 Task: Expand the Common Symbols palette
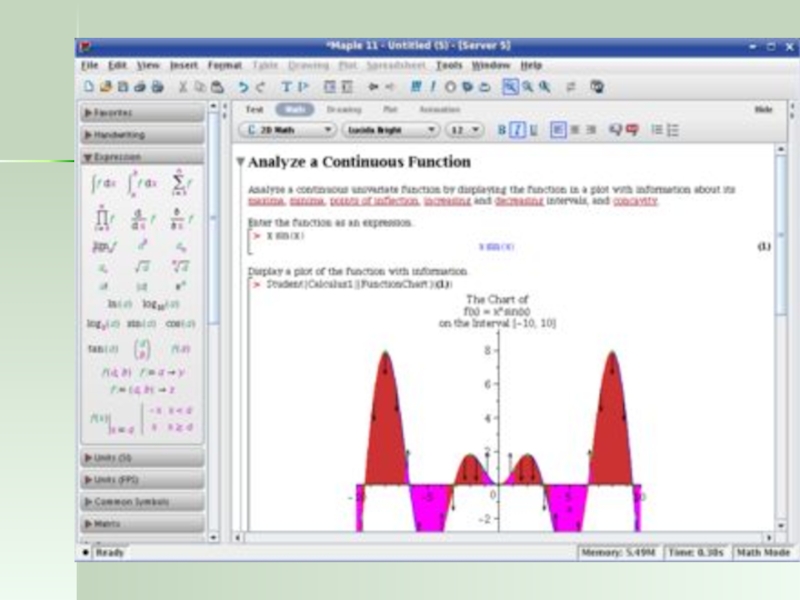point(142,502)
